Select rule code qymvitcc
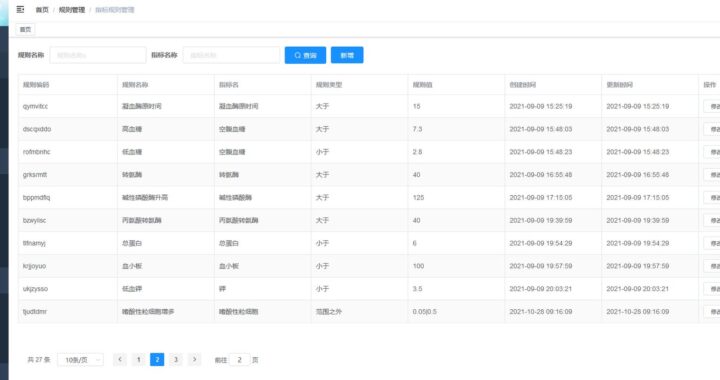Image resolution: width=720 pixels, height=380 pixels. point(35,106)
